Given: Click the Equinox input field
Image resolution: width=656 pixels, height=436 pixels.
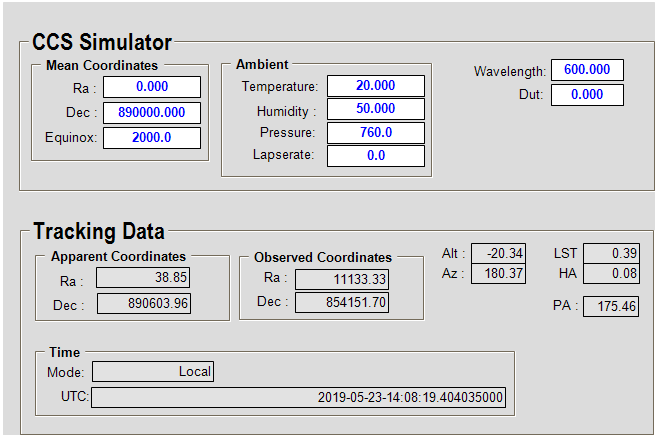Looking at the screenshot, I should point(152,138).
